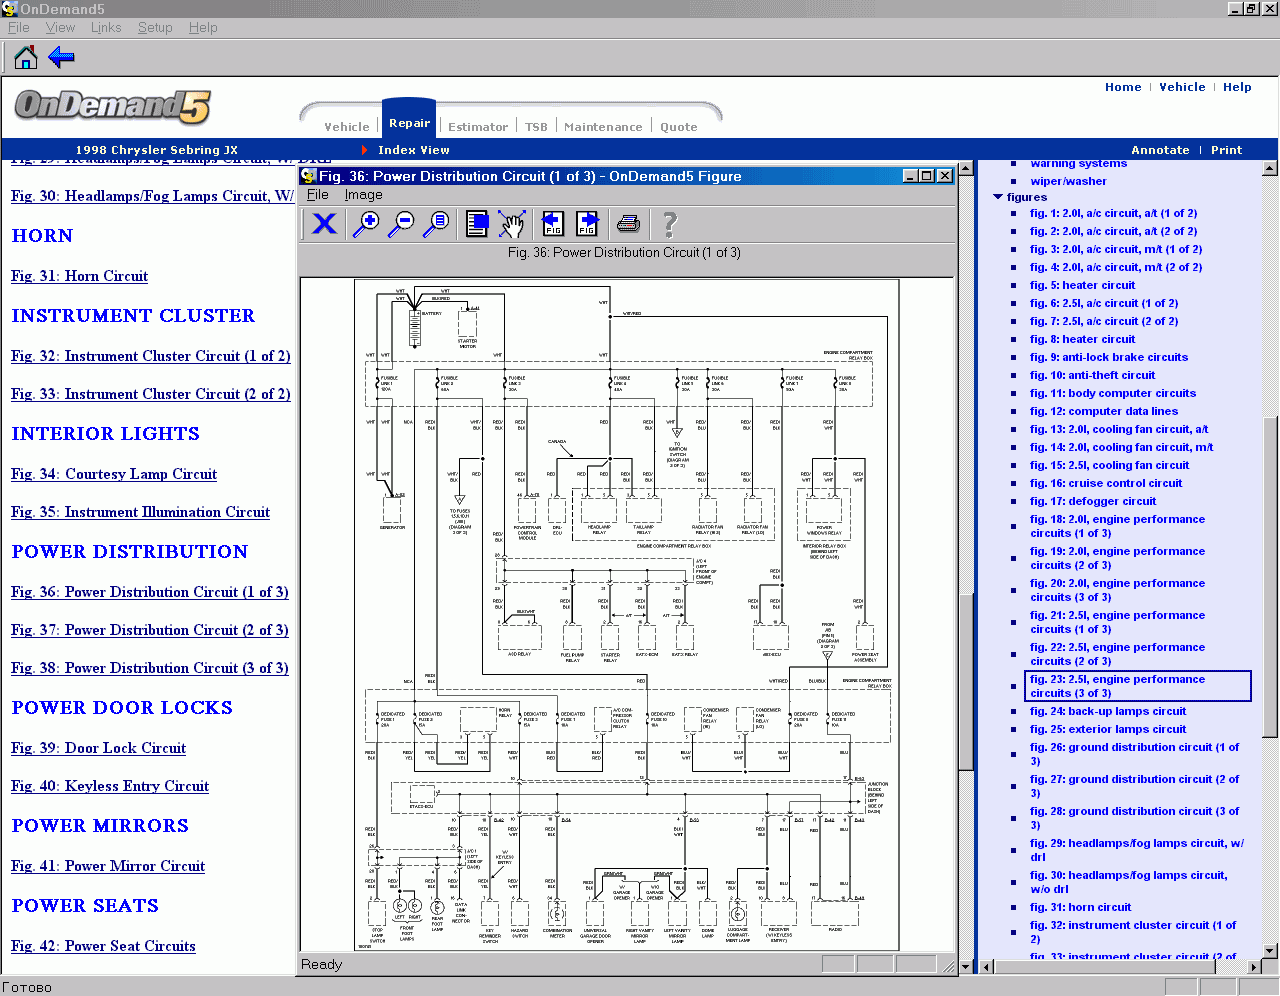Open the Links menu
This screenshot has height=996, width=1280.
(106, 27)
